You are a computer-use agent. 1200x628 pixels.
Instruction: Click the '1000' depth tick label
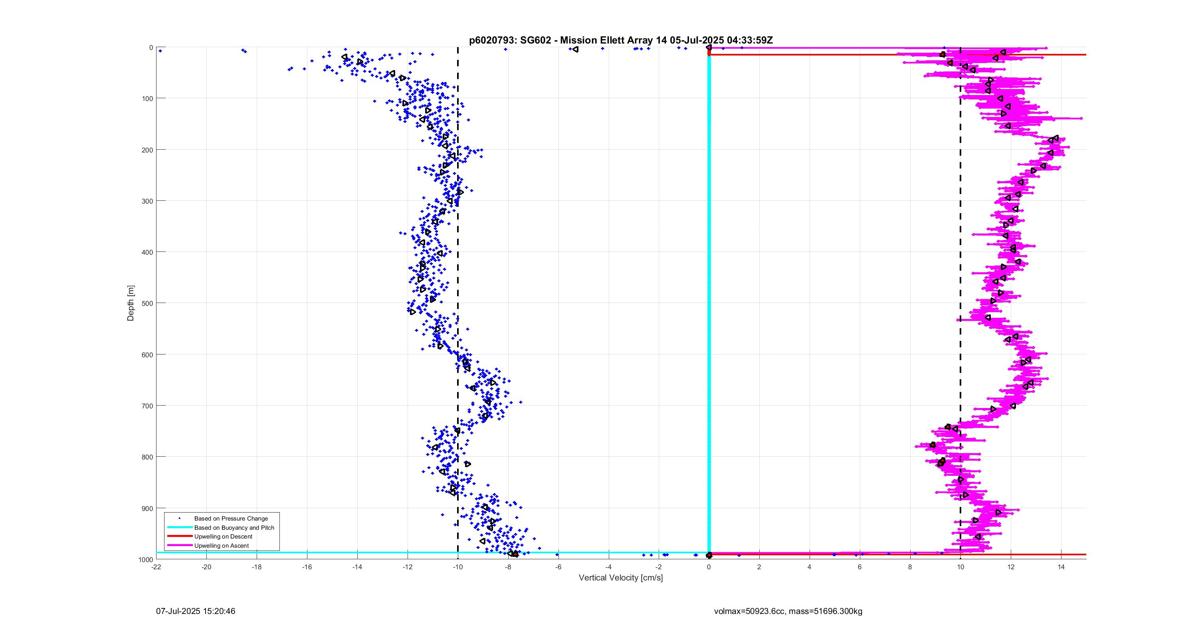click(x=144, y=559)
